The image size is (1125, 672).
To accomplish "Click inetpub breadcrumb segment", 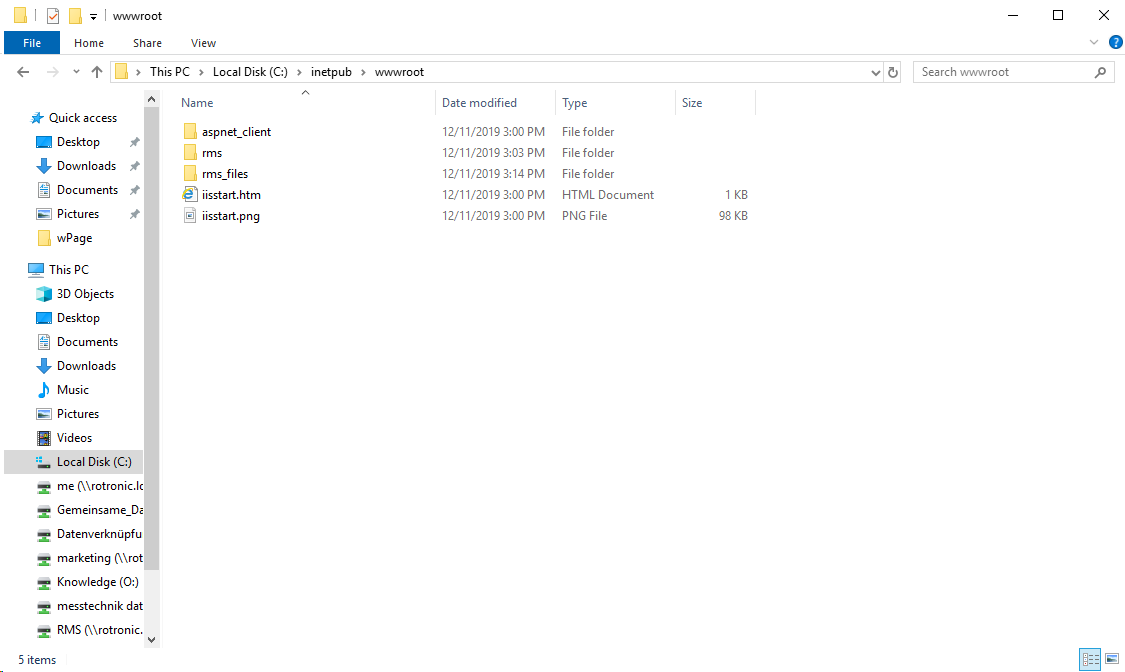I will point(331,72).
